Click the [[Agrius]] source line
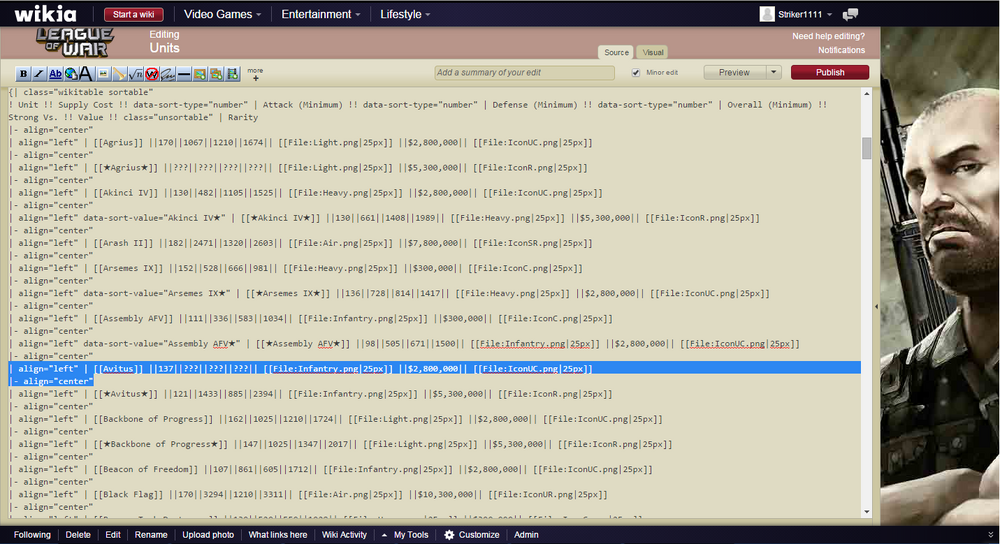This screenshot has height=544, width=1000. coord(300,142)
